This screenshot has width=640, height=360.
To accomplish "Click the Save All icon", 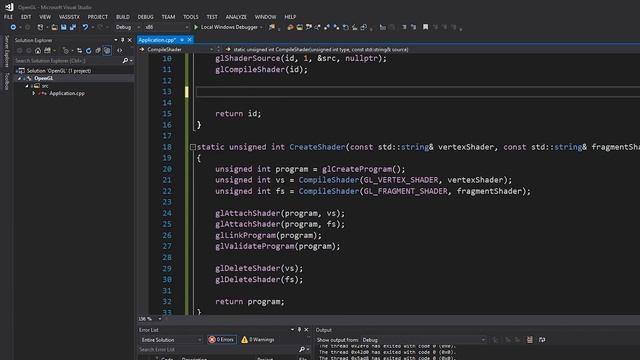I will (73, 27).
